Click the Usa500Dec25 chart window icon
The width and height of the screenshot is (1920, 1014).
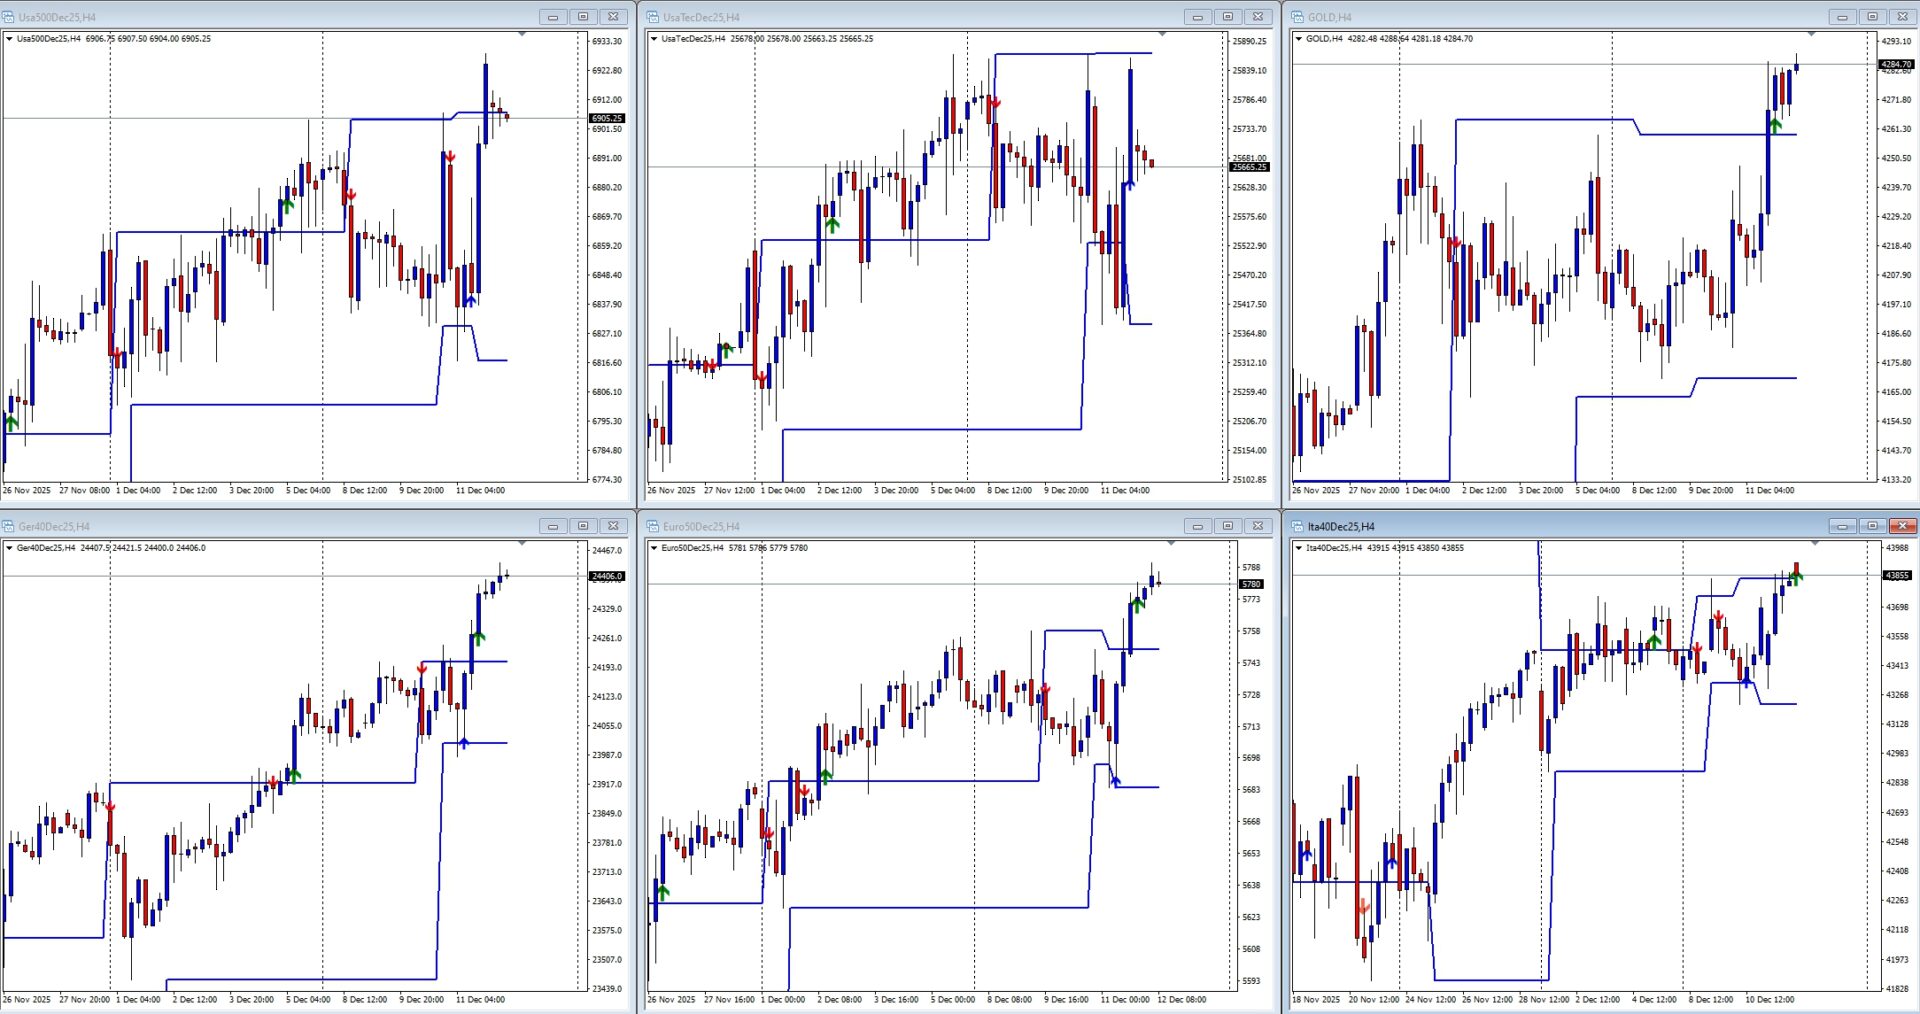[9, 17]
